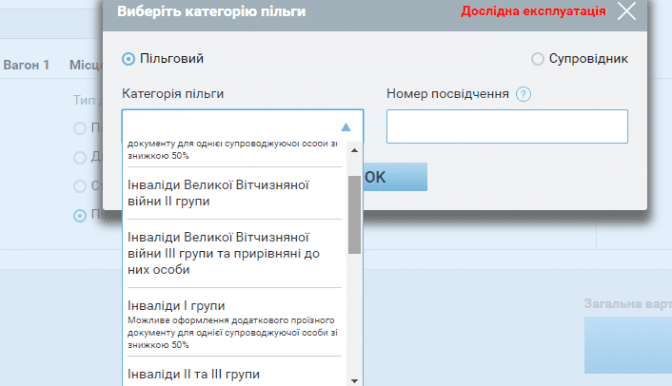
Task: Open the Вагон 1 tab in background page
Action: 26,65
